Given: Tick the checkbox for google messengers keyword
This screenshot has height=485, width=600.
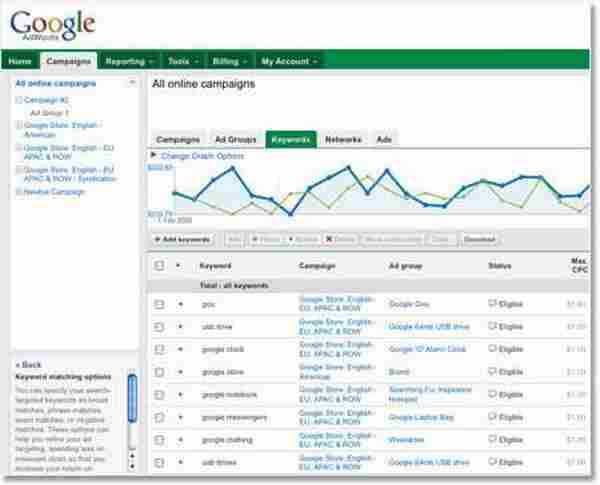Looking at the screenshot, I should [x=159, y=417].
